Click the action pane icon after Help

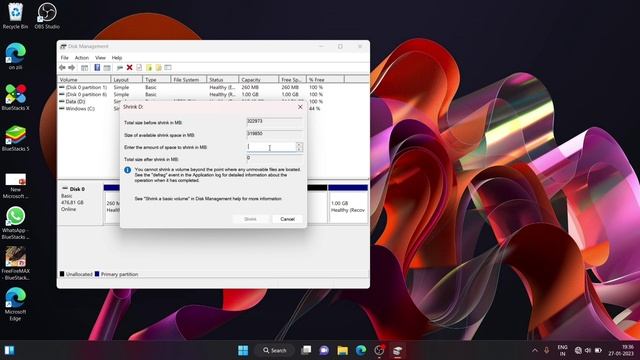pos(107,68)
